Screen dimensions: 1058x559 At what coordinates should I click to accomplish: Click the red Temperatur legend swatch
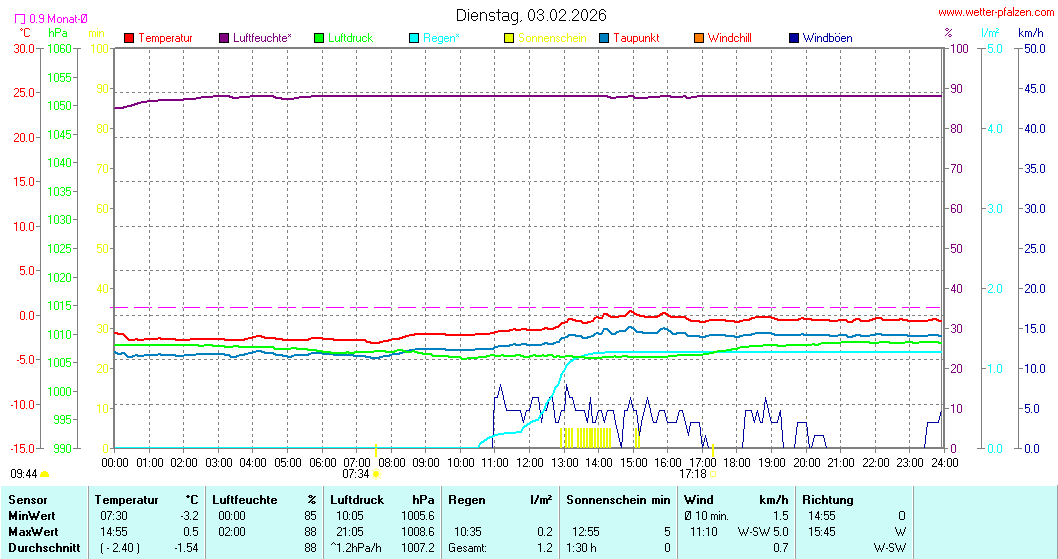pos(129,38)
